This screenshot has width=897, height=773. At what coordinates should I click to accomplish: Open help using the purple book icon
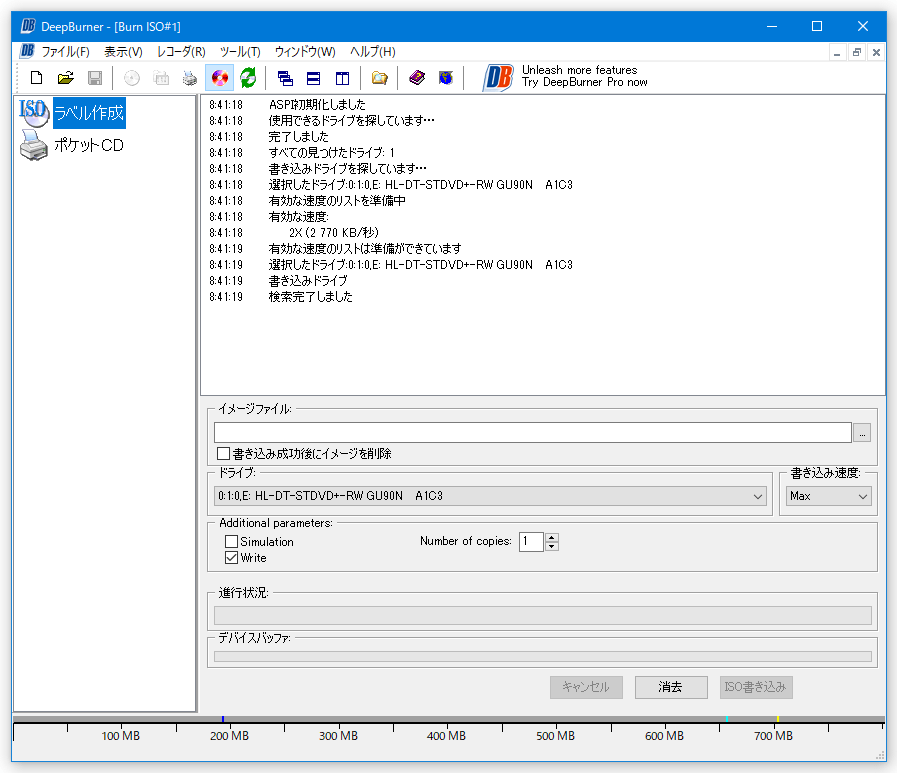(417, 78)
